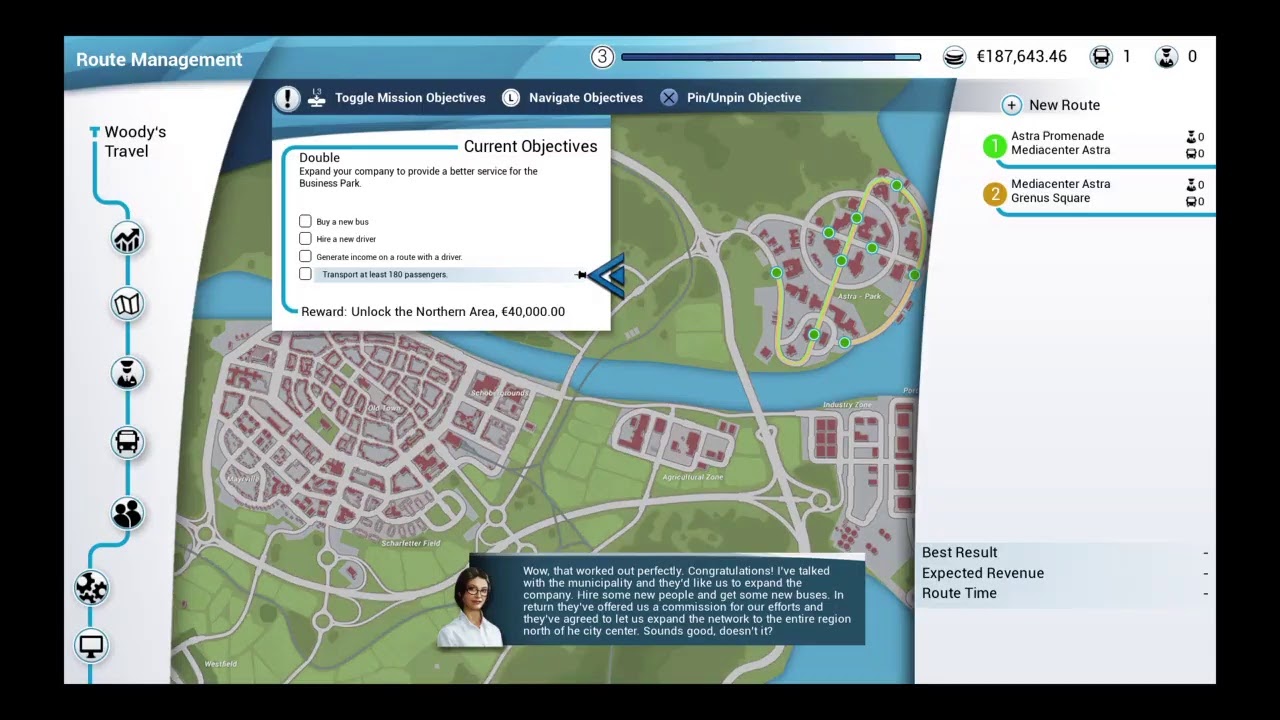This screenshot has height=720, width=1280.
Task: Click the Scharfetter Field map label
Action: coord(411,543)
